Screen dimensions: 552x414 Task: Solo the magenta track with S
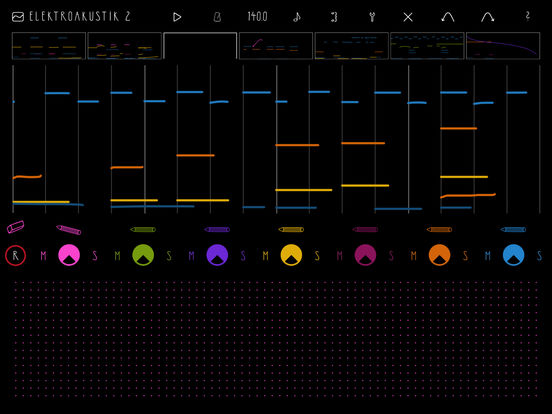tap(391, 256)
